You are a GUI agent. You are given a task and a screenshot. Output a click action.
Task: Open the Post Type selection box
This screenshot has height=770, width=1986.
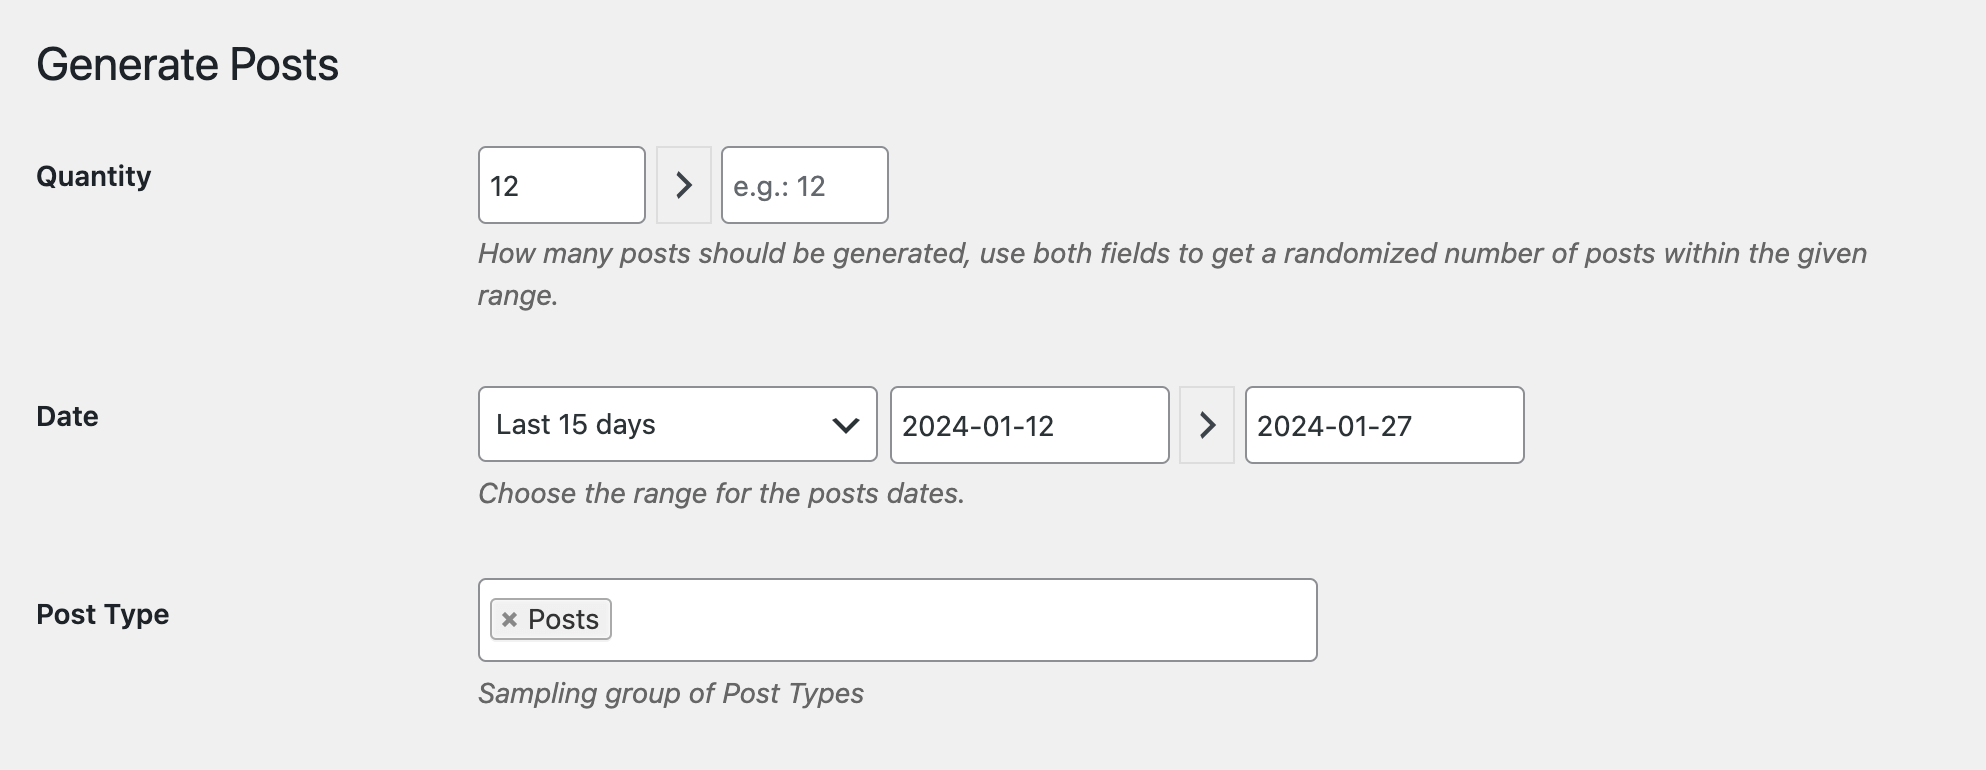click(950, 619)
